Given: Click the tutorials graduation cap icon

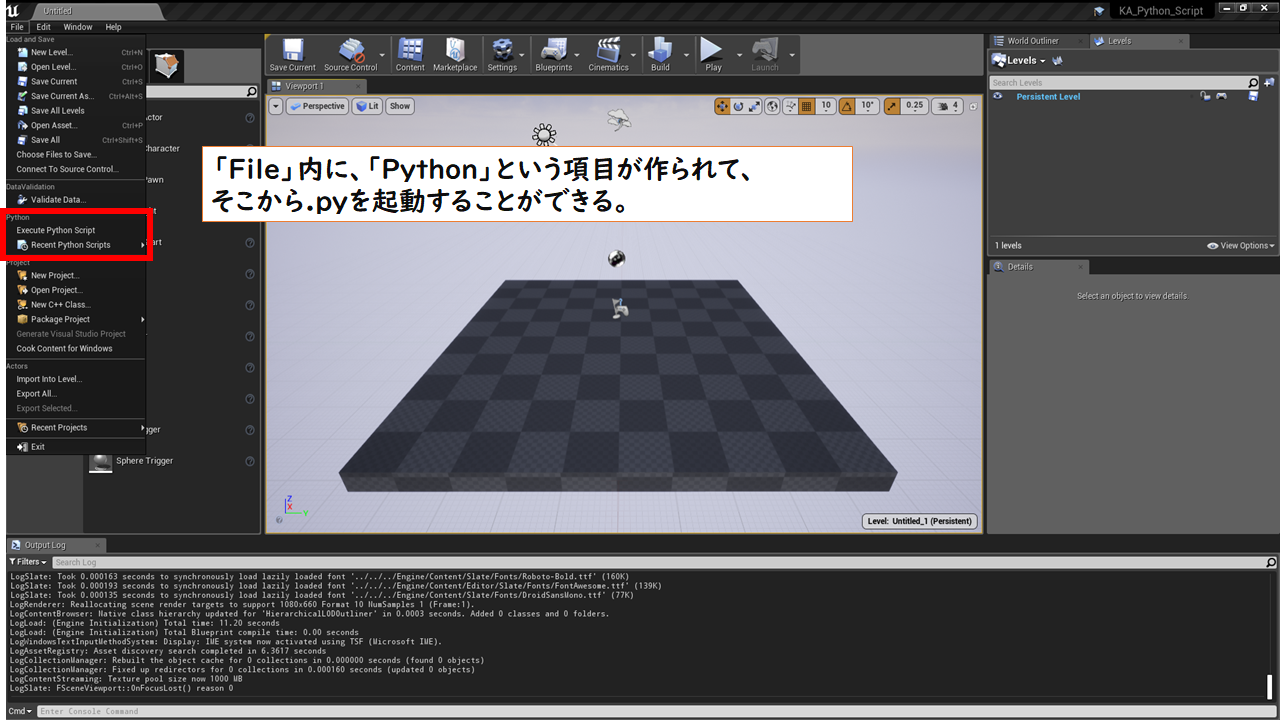Looking at the screenshot, I should (x=1100, y=11).
